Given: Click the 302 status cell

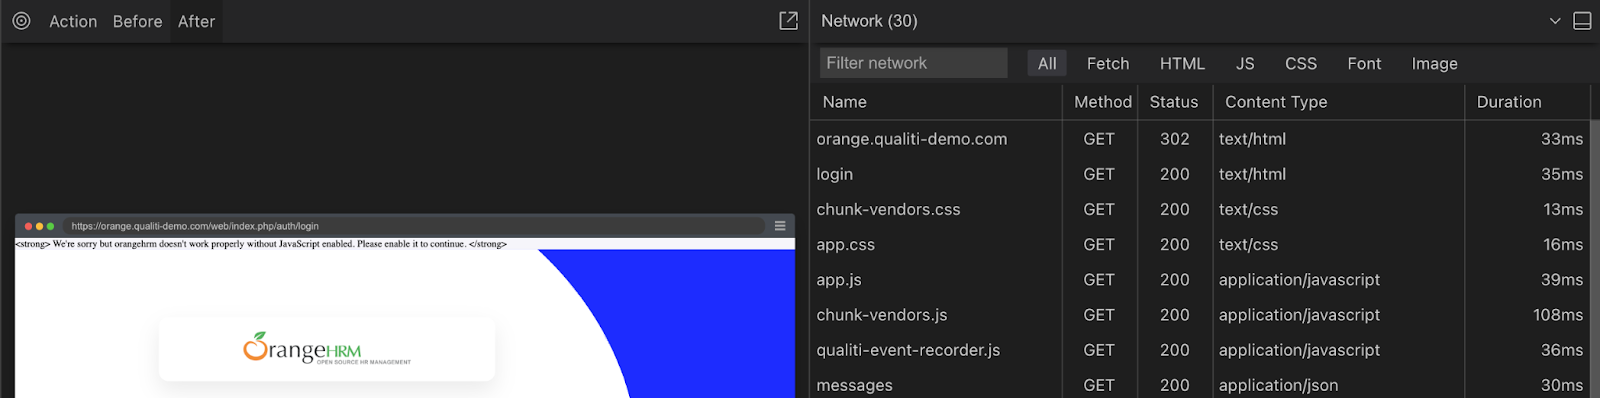Looking at the screenshot, I should (1175, 139).
